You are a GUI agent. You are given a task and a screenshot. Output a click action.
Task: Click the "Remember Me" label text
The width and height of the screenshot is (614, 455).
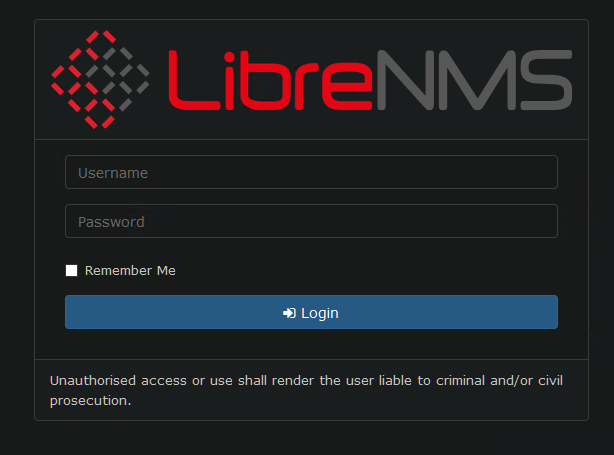click(130, 271)
